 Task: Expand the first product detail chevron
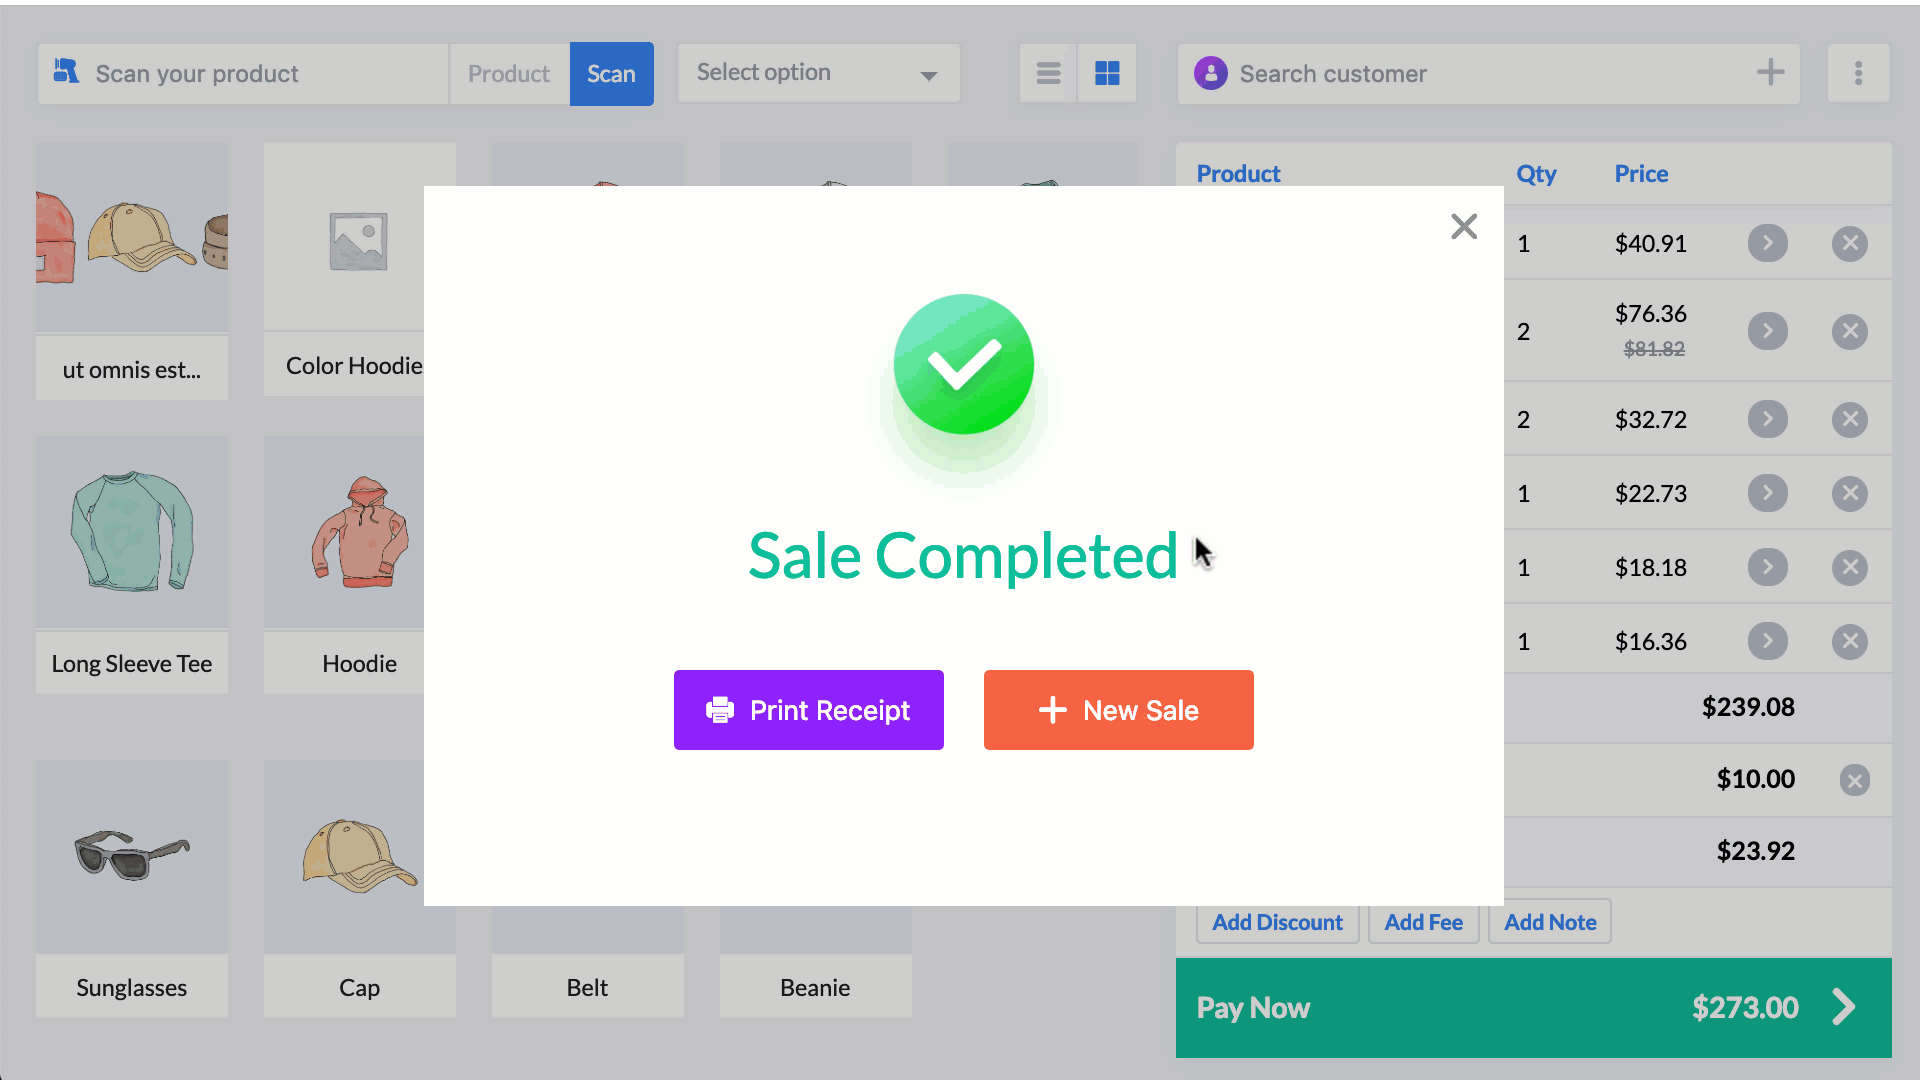[1767, 243]
